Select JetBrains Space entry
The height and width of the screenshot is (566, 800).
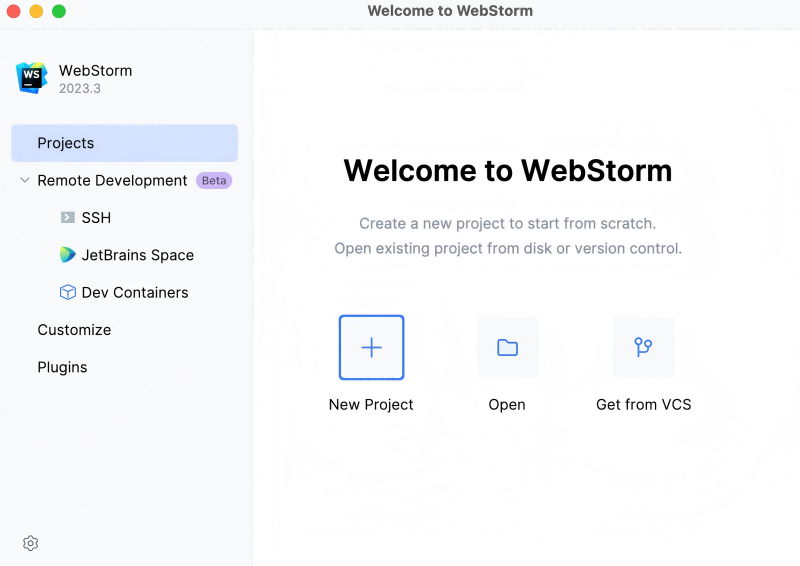138,255
